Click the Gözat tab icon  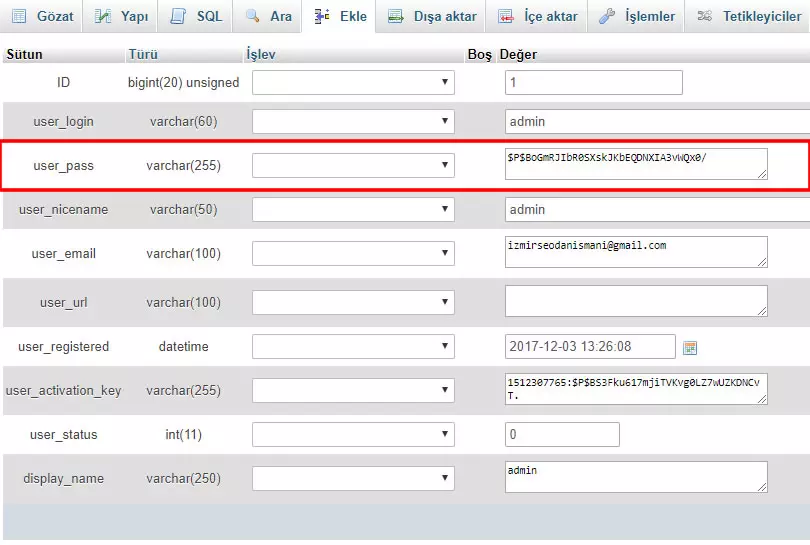(x=19, y=17)
